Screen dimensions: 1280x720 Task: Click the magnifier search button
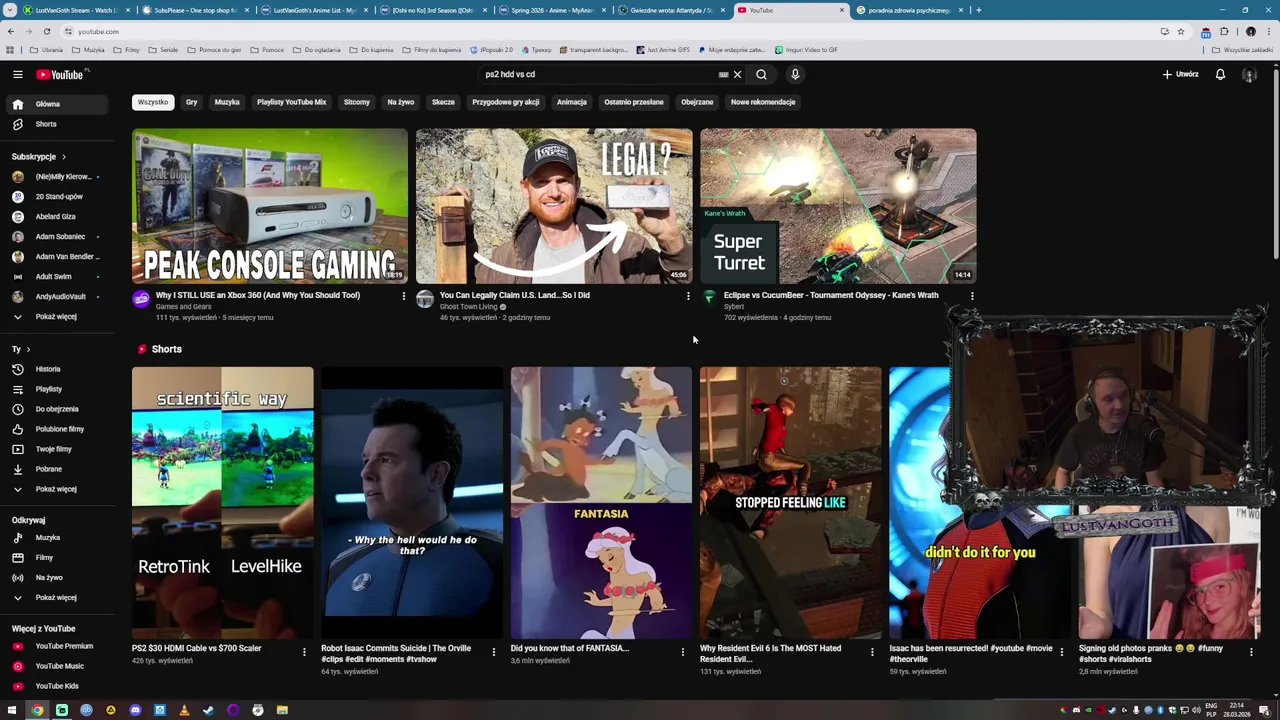pos(761,74)
